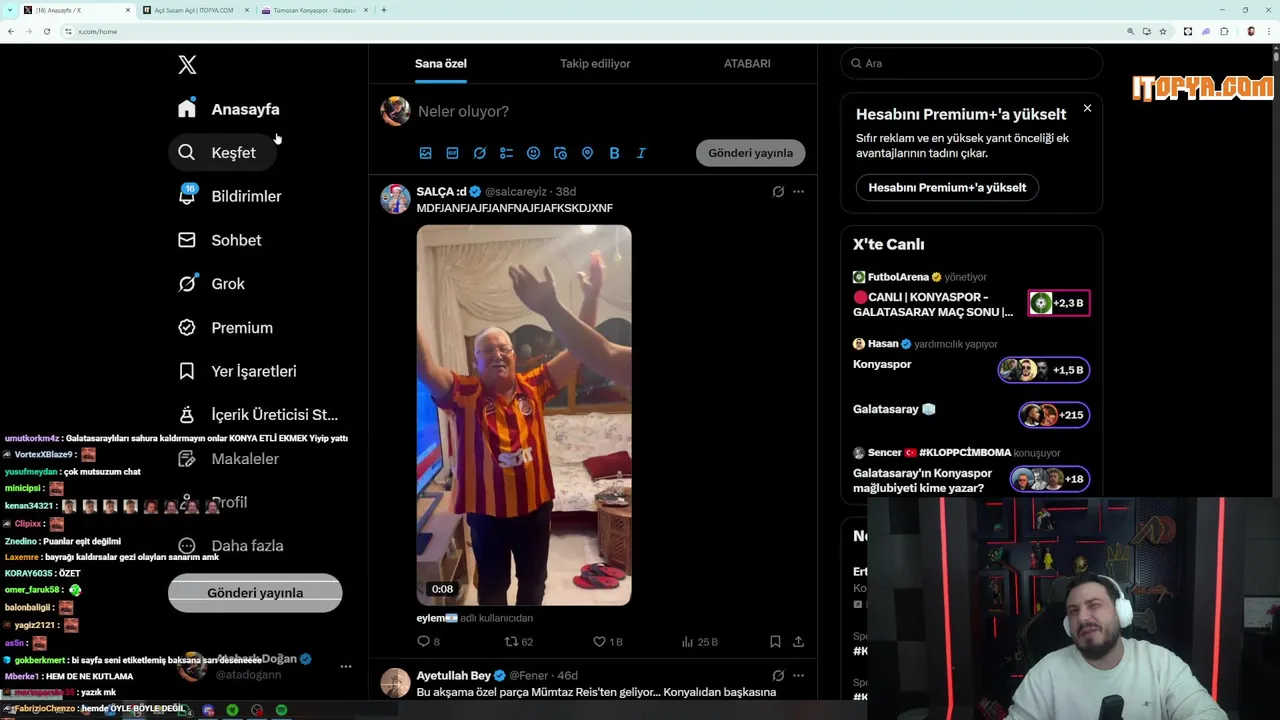Image resolution: width=1280 pixels, height=720 pixels.
Task: View analytics of SALÇA post
Action: pyautogui.click(x=700, y=642)
